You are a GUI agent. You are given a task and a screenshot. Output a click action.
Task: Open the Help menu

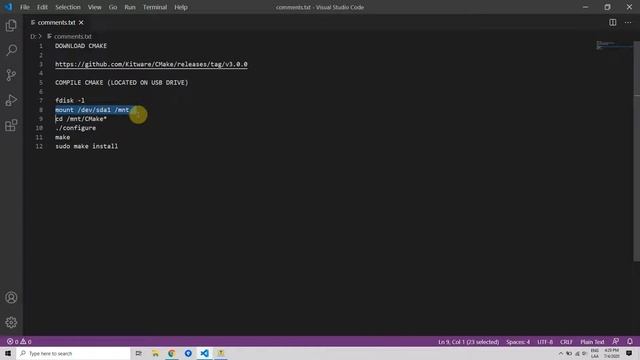point(181,7)
